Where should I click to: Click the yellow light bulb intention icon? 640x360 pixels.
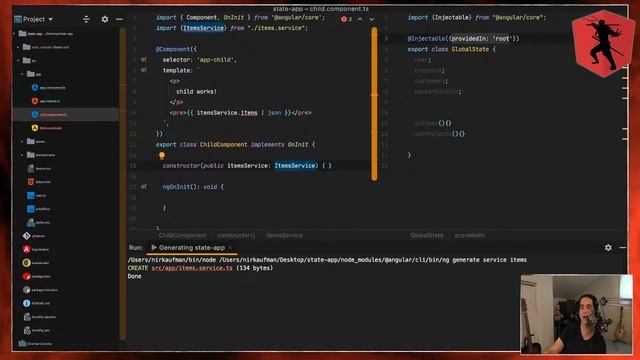[162, 155]
